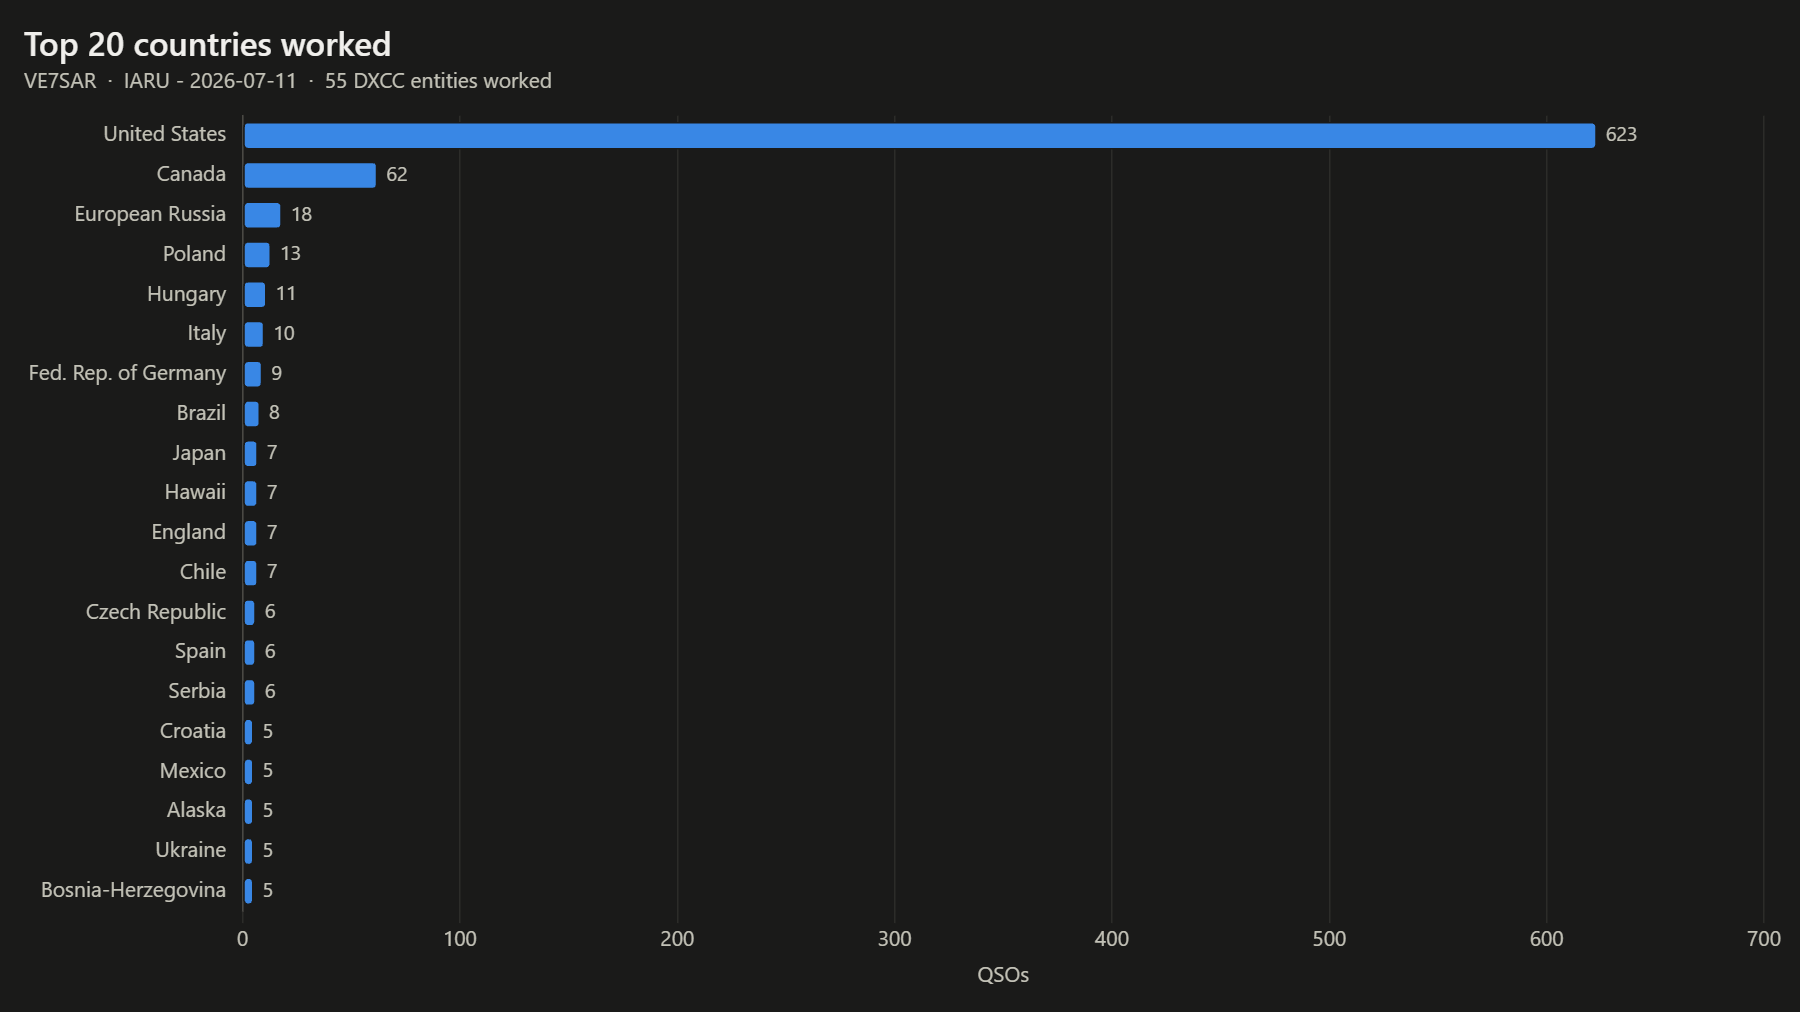Select "Fed. Rep. of Germany" label
The height and width of the screenshot is (1012, 1800).
[127, 373]
